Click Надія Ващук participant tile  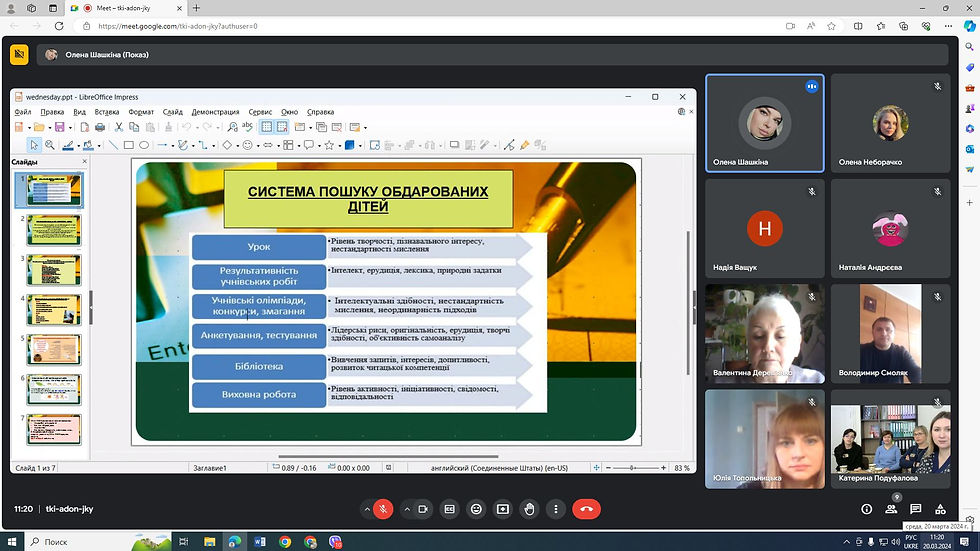764,229
